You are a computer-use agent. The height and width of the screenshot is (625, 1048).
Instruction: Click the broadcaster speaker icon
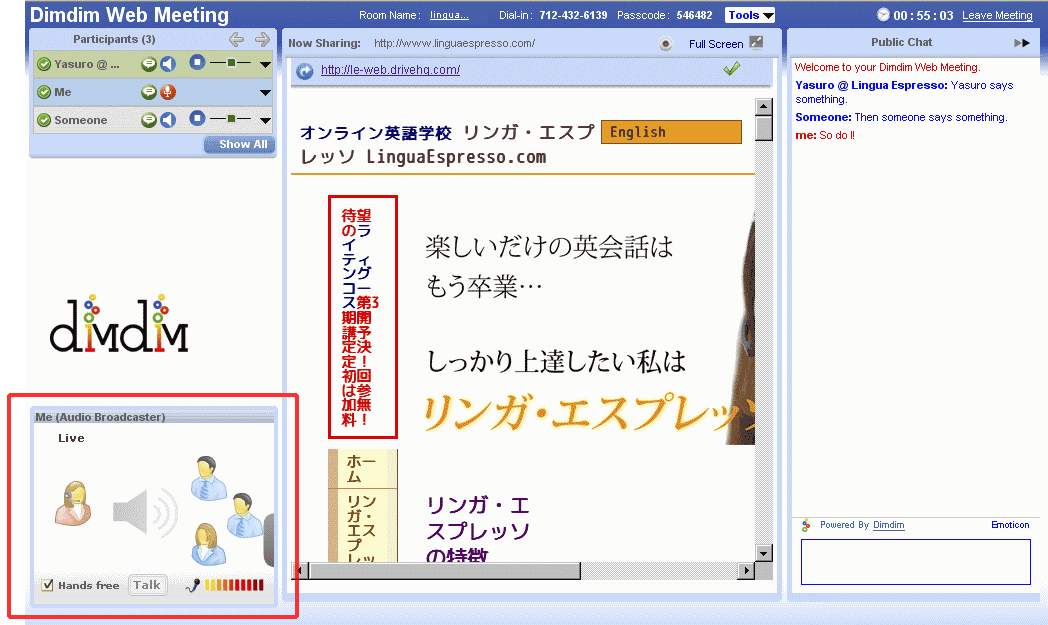144,512
